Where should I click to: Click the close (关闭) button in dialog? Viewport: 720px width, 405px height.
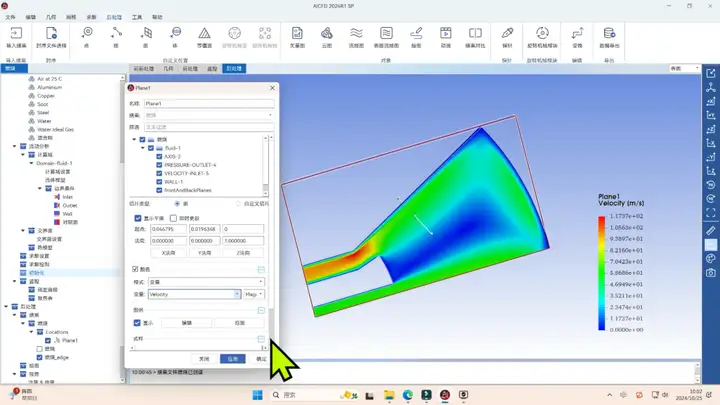tap(204, 359)
